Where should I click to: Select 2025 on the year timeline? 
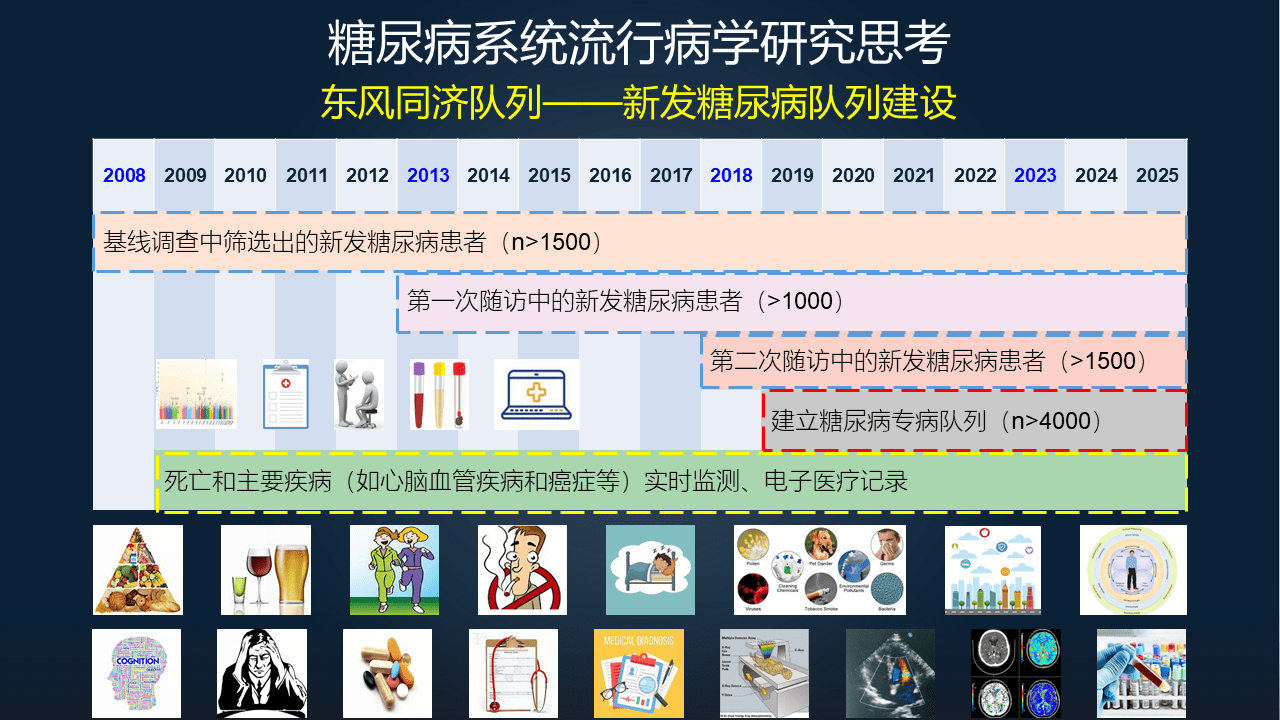(x=1156, y=175)
